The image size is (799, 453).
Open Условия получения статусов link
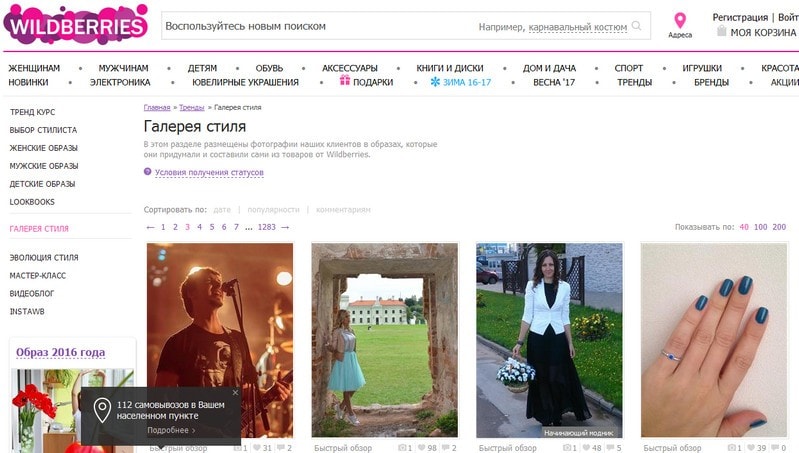tap(209, 173)
